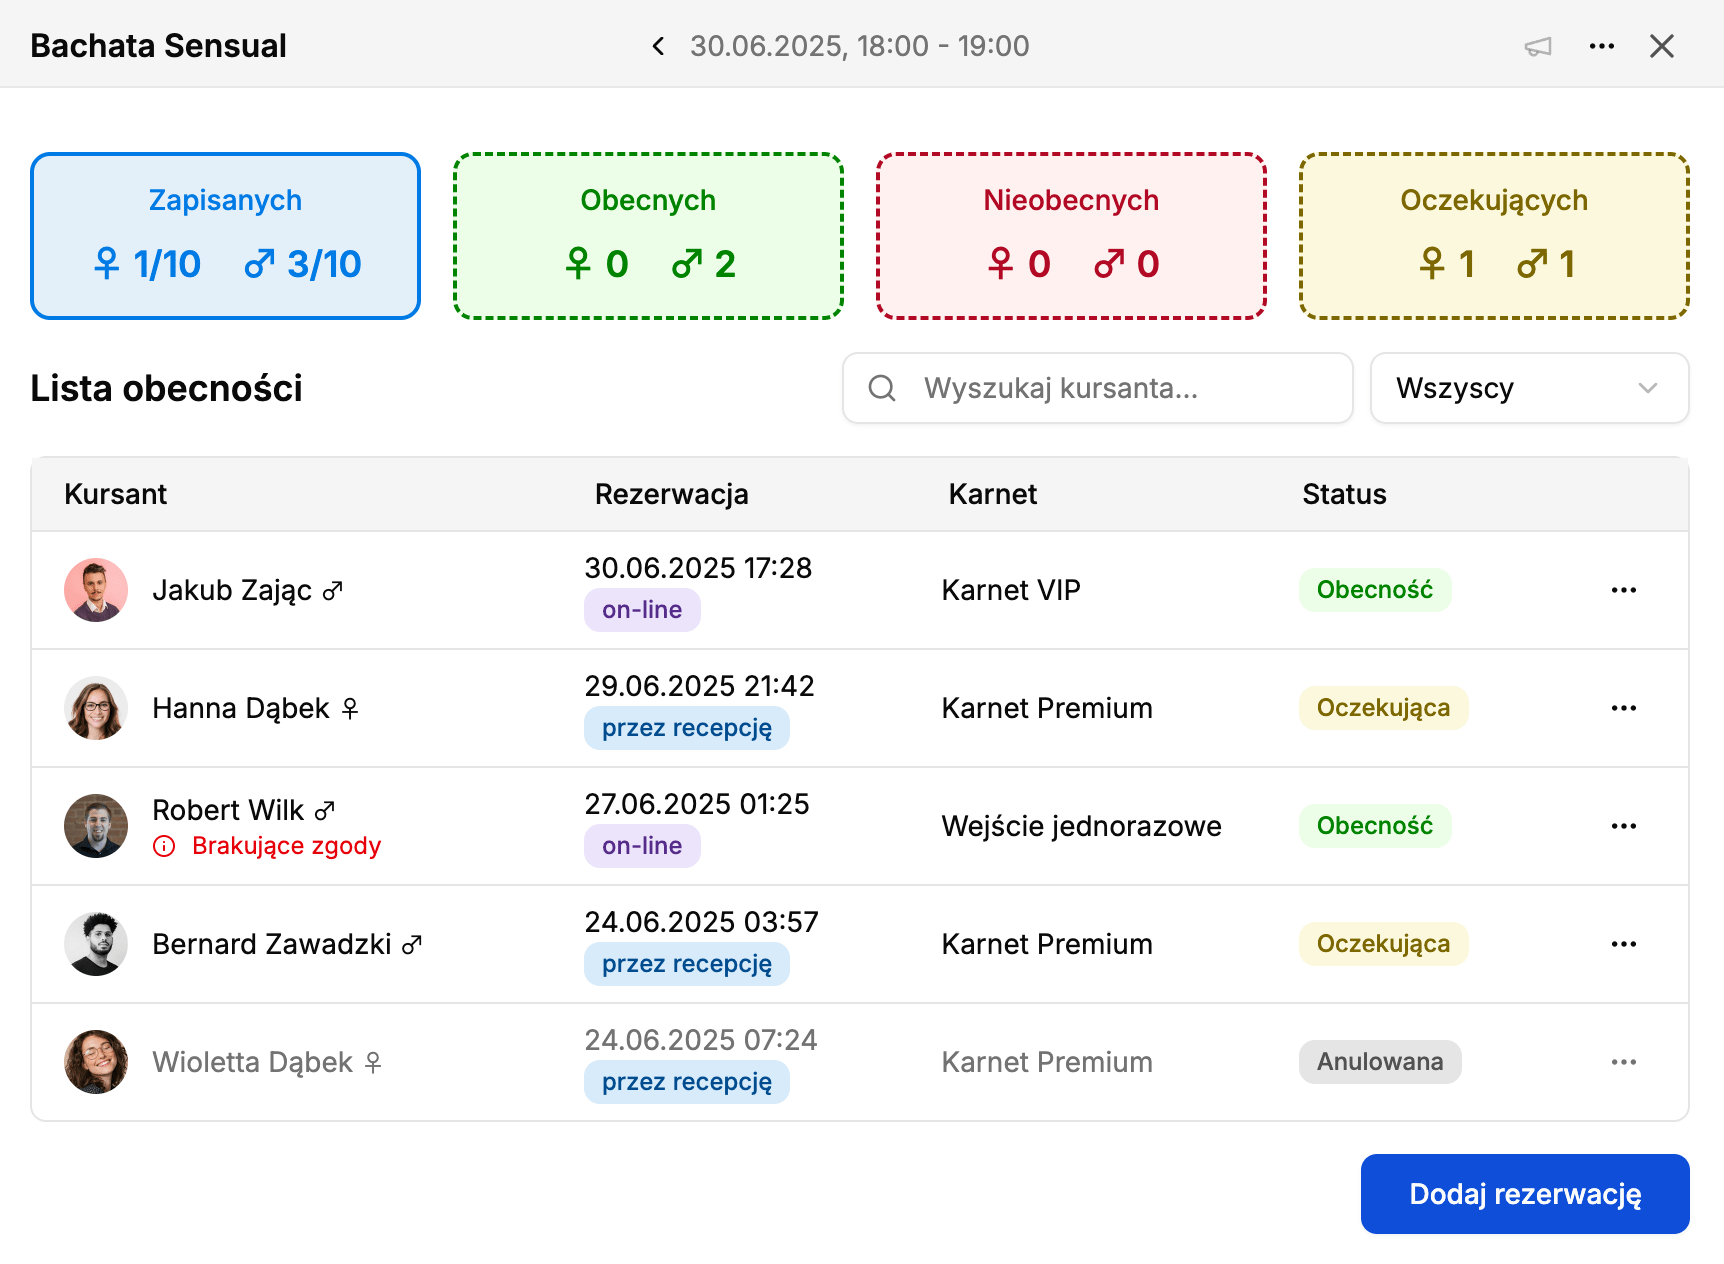Open row actions for Hanna Dąbek
This screenshot has width=1724, height=1264.
1624,708
